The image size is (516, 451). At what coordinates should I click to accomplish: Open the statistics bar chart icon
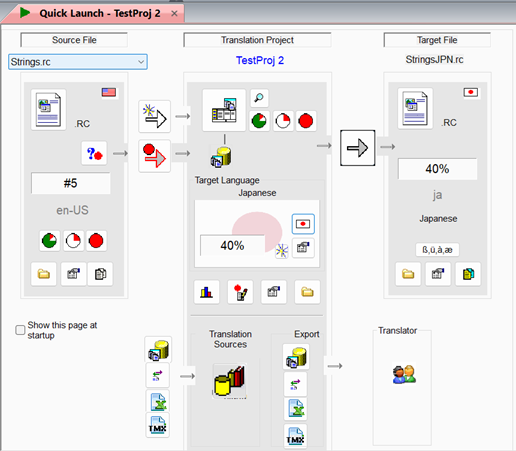[207, 292]
